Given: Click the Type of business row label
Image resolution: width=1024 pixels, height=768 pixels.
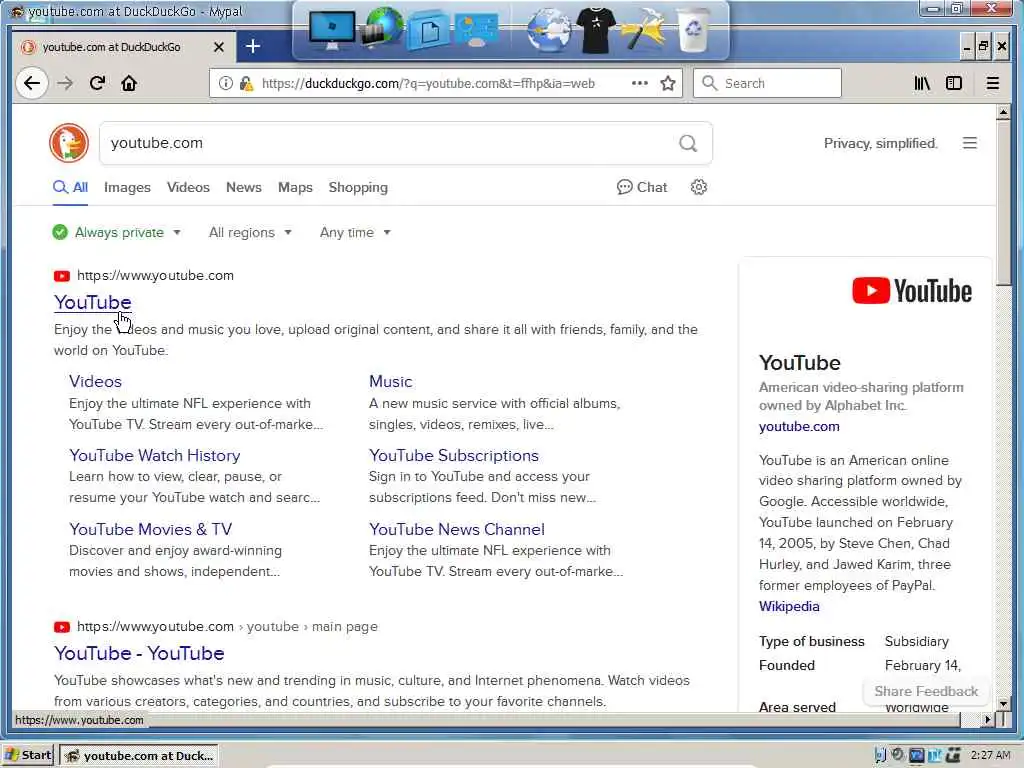Looking at the screenshot, I should point(811,641).
